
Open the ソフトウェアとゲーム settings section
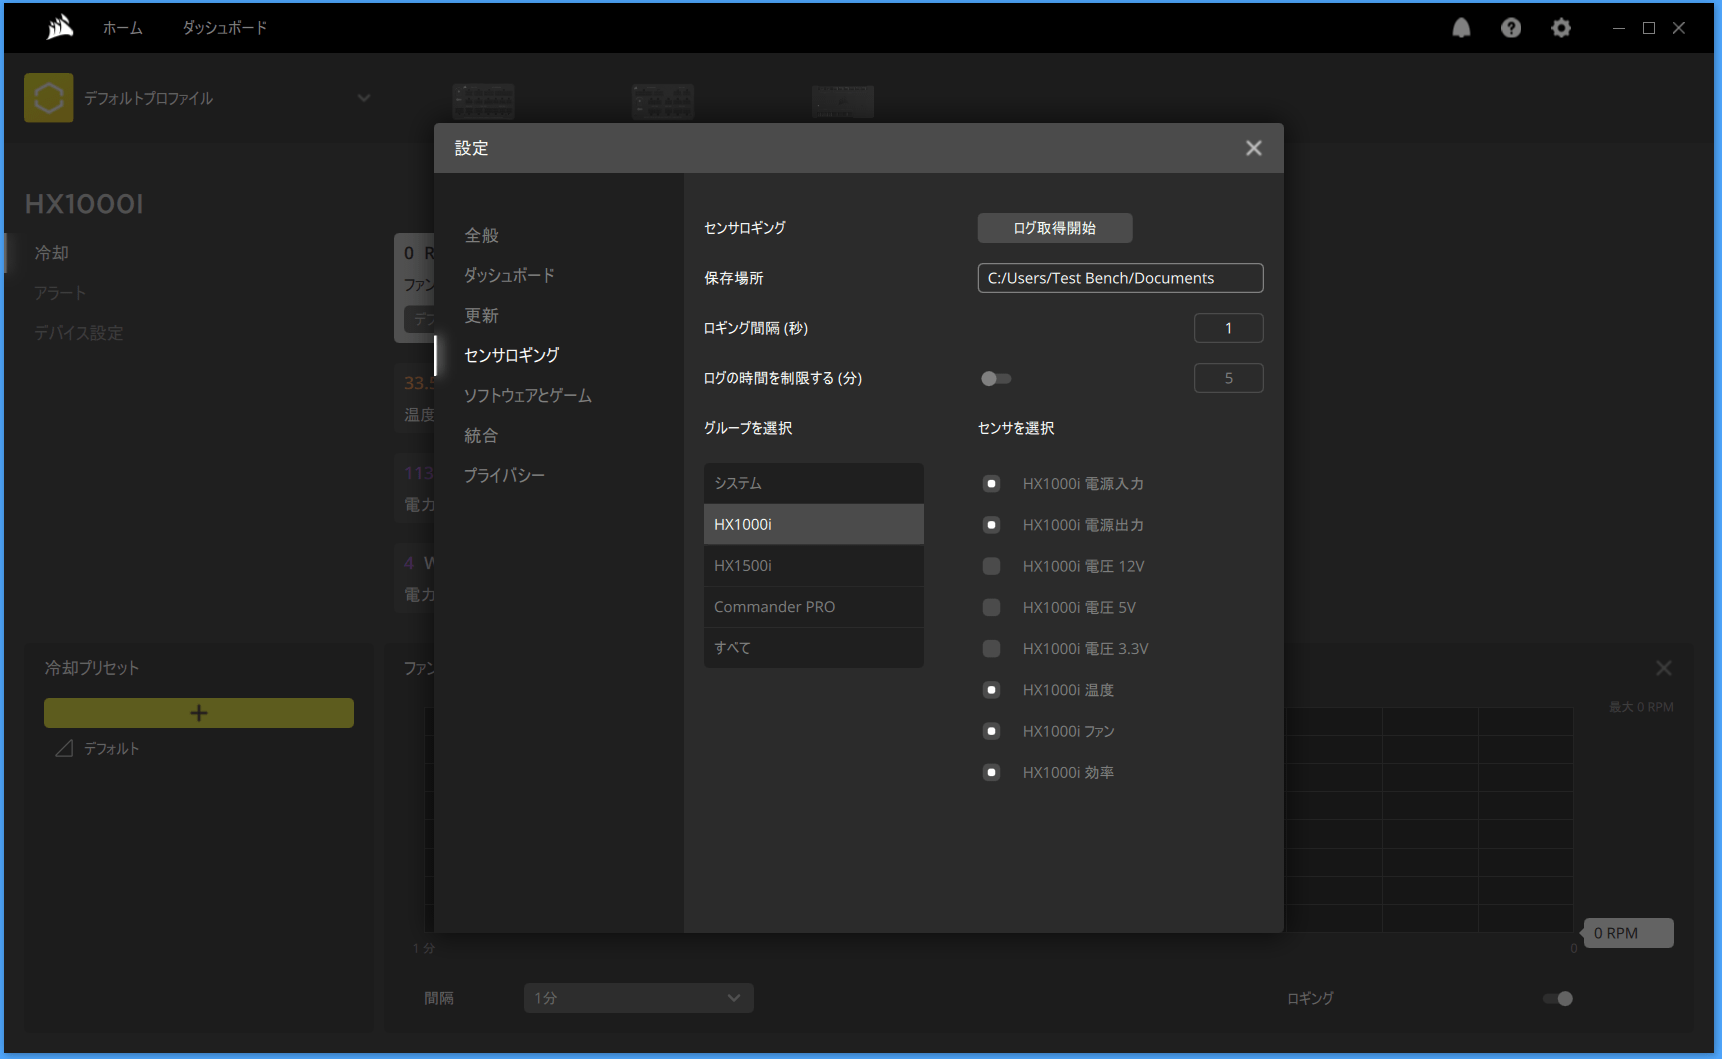point(528,395)
